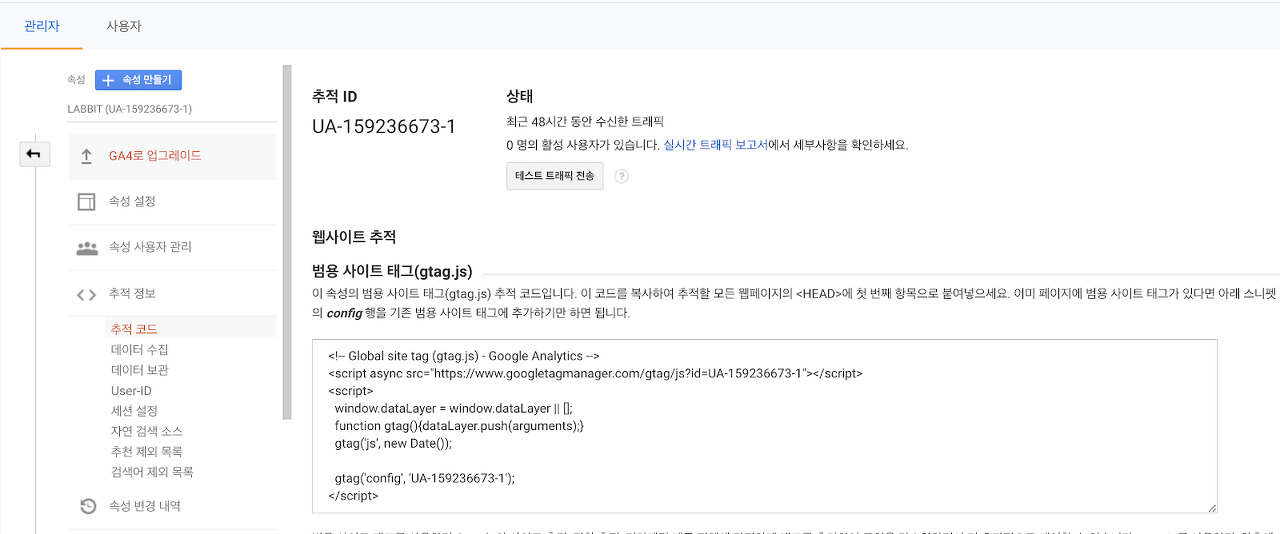Select User-ID menu item
This screenshot has width=1280, height=534.
[131, 391]
